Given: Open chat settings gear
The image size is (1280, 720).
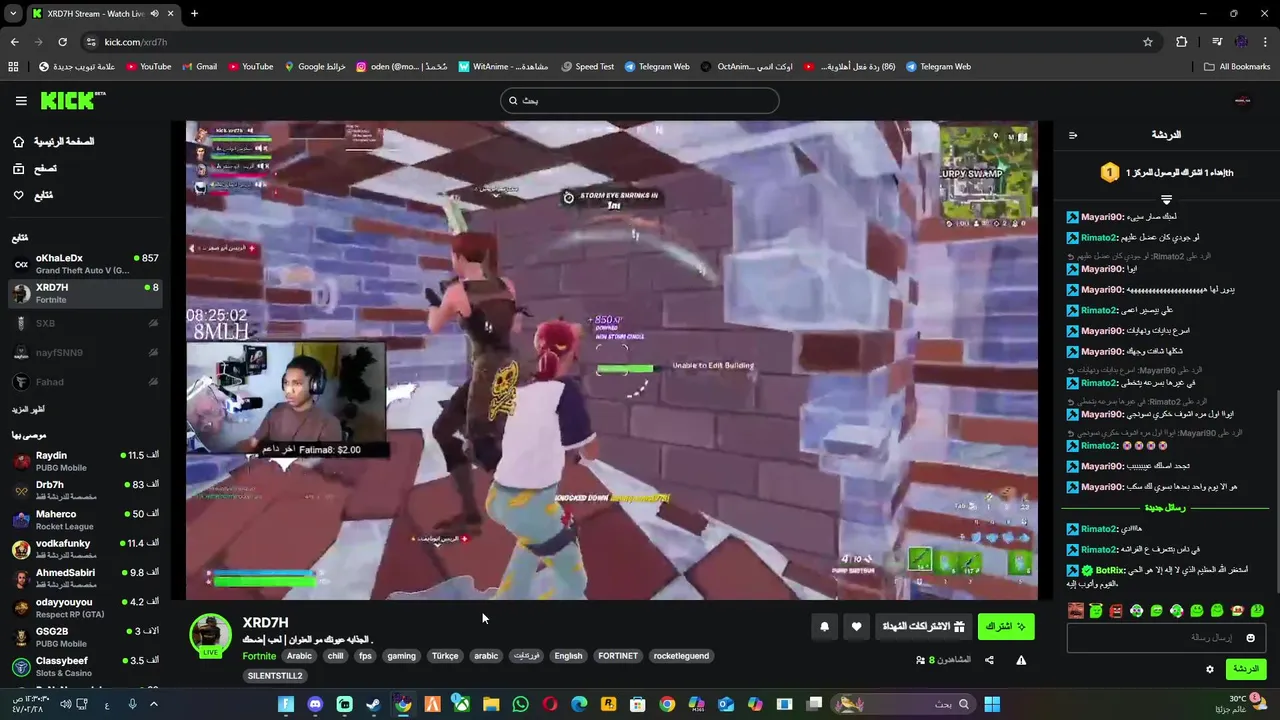Looking at the screenshot, I should 1210,669.
